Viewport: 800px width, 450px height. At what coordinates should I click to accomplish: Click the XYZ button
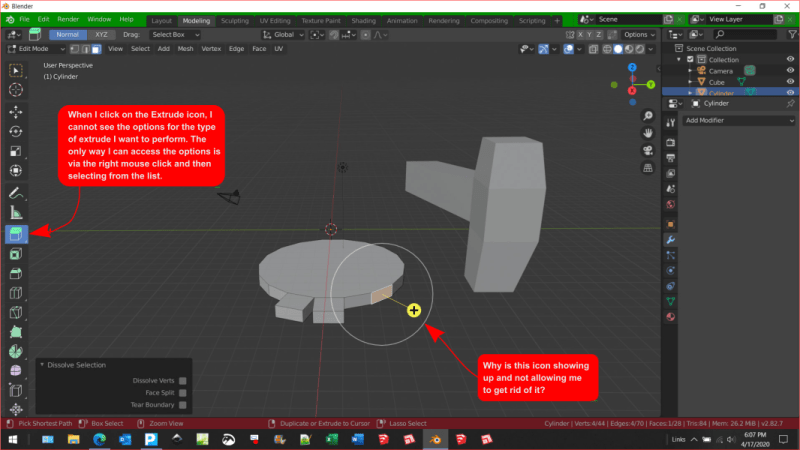pyautogui.click(x=101, y=35)
